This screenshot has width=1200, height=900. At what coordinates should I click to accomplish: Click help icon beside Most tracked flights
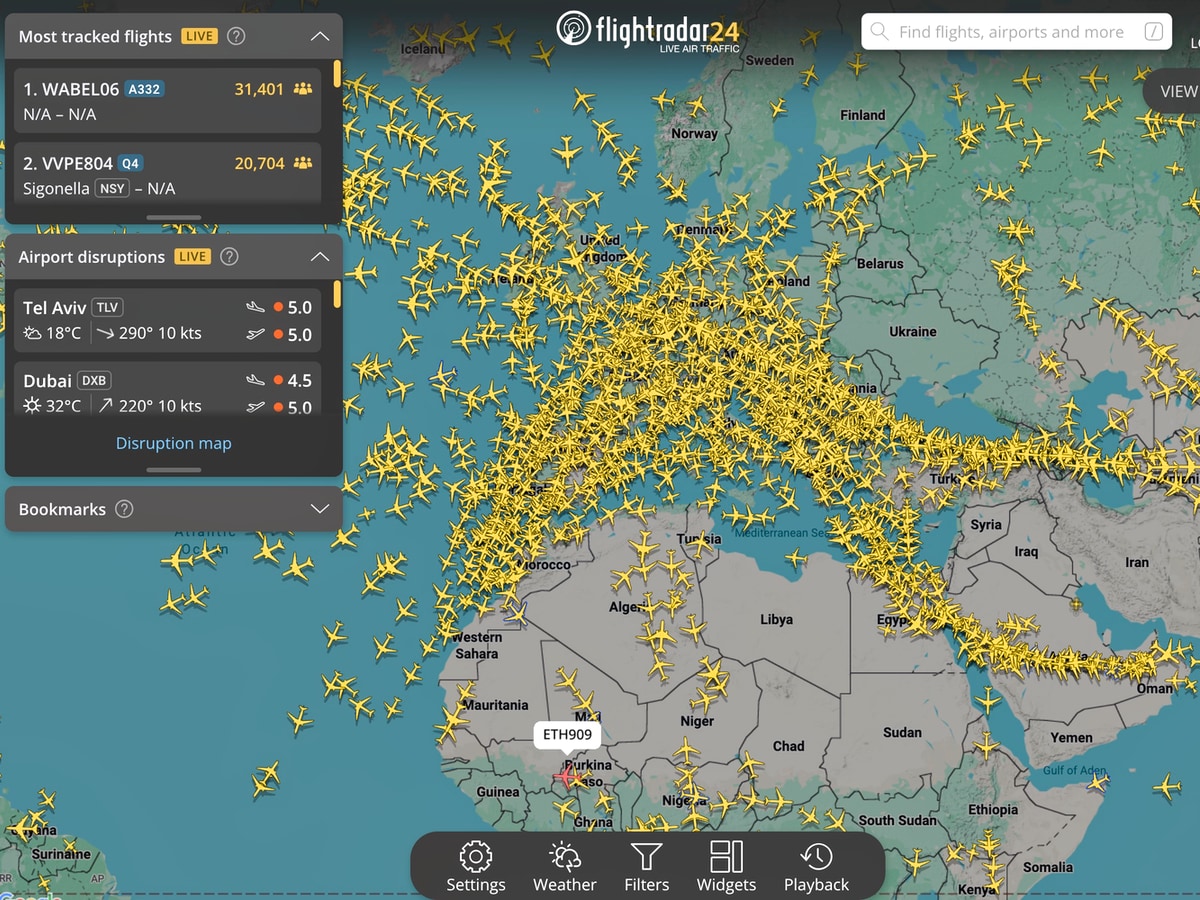pyautogui.click(x=236, y=36)
